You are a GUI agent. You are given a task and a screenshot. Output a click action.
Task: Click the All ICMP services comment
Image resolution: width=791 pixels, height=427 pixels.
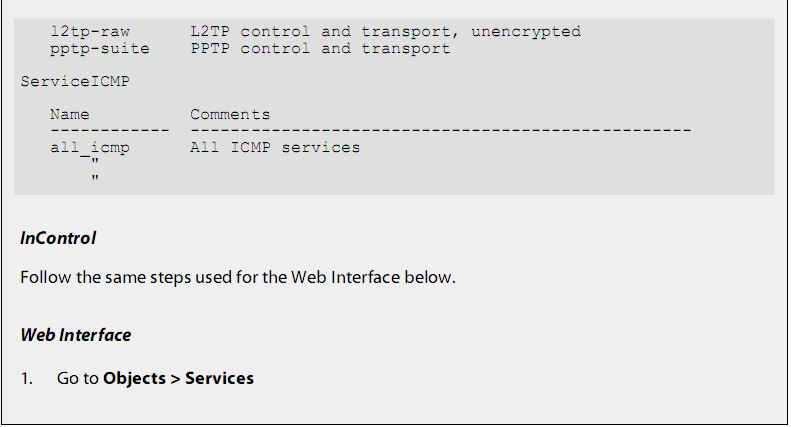[275, 147]
